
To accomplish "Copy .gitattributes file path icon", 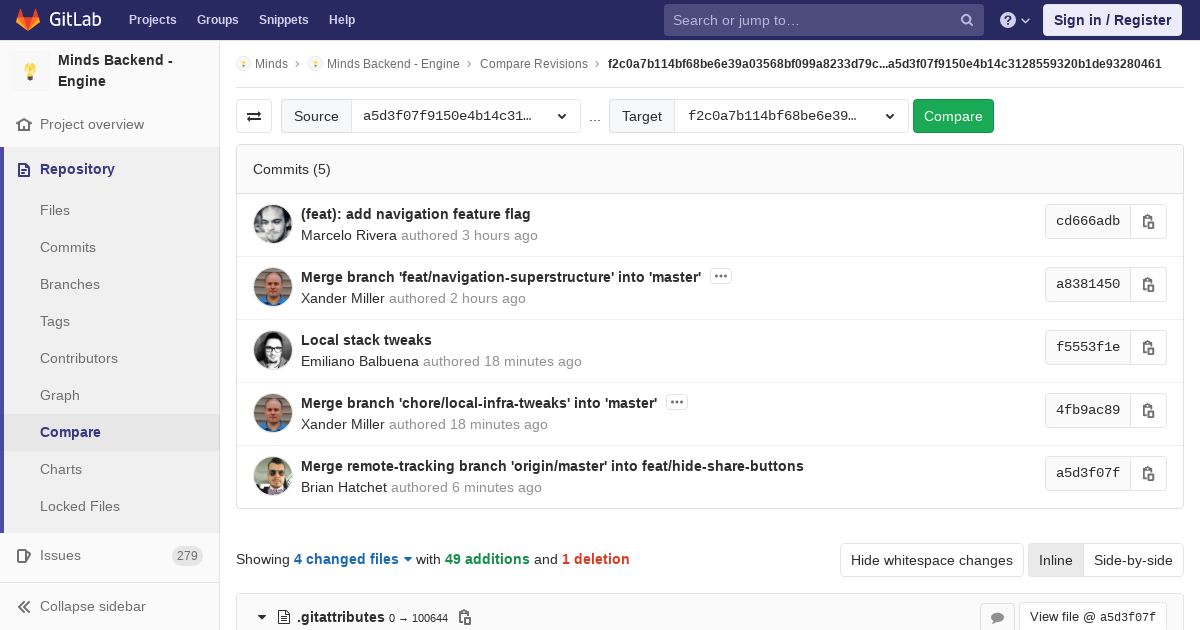I will tap(465, 618).
